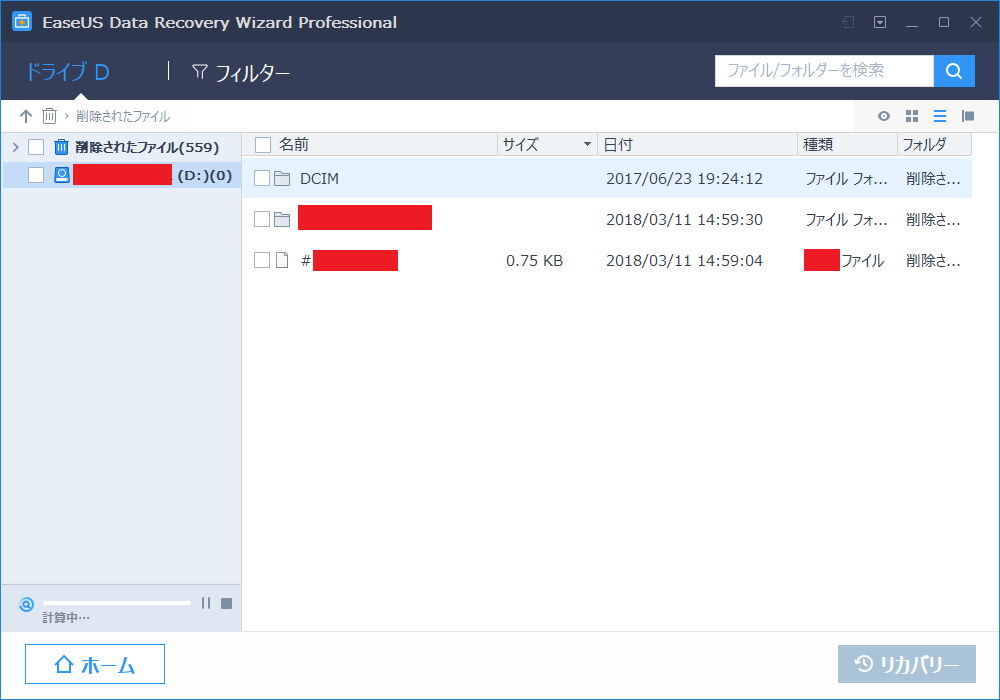
Task: Click the DCIM folder icon
Action: [x=282, y=179]
